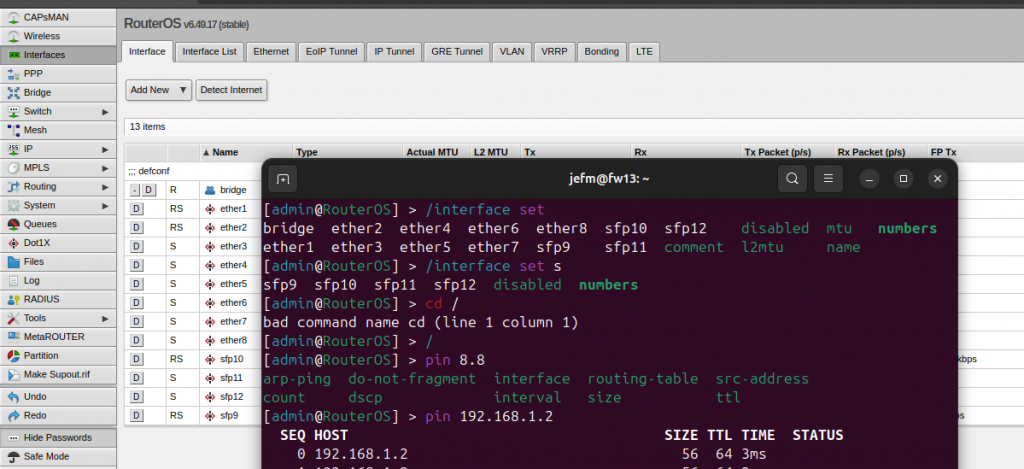The image size is (1024, 469).
Task: Toggle the D button for sfp9
Action: pyautogui.click(x=136, y=415)
